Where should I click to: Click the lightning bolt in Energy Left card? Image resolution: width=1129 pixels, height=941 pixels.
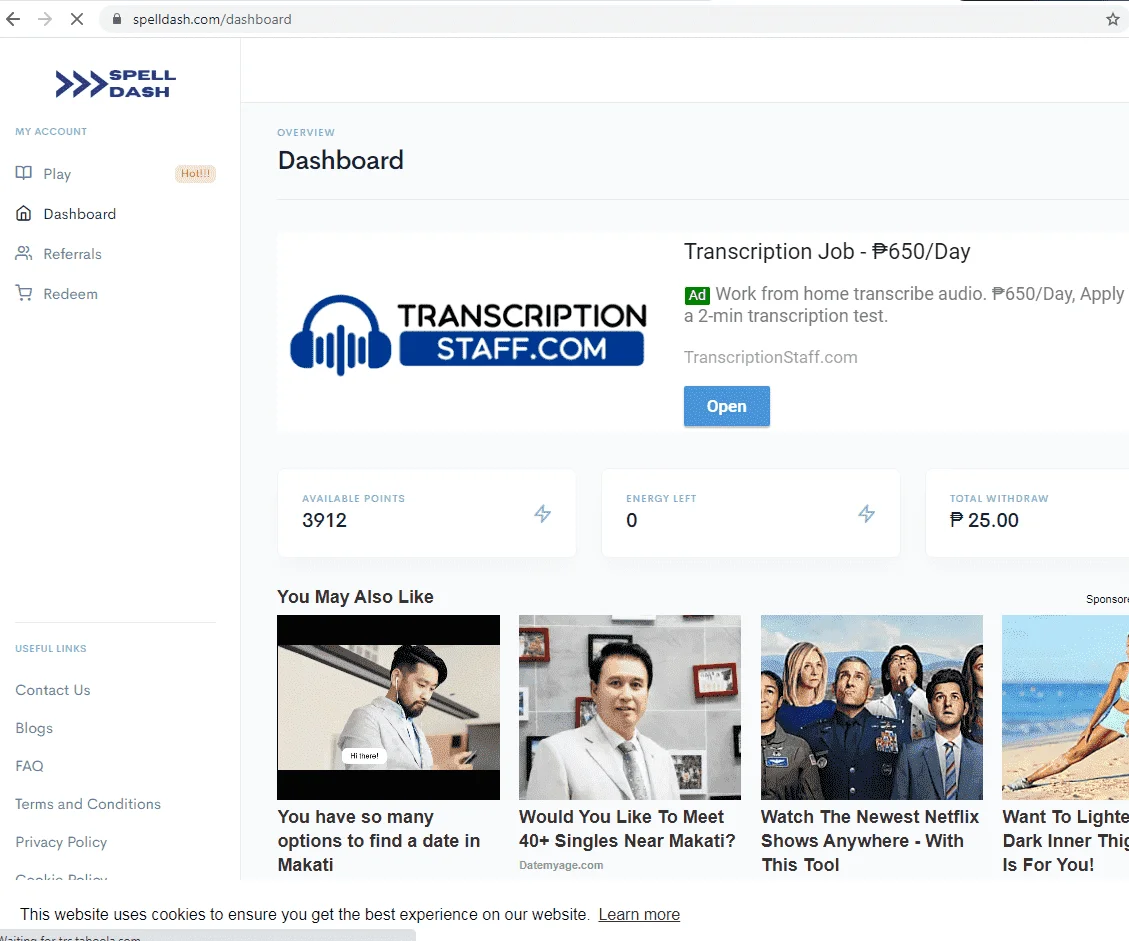867,513
